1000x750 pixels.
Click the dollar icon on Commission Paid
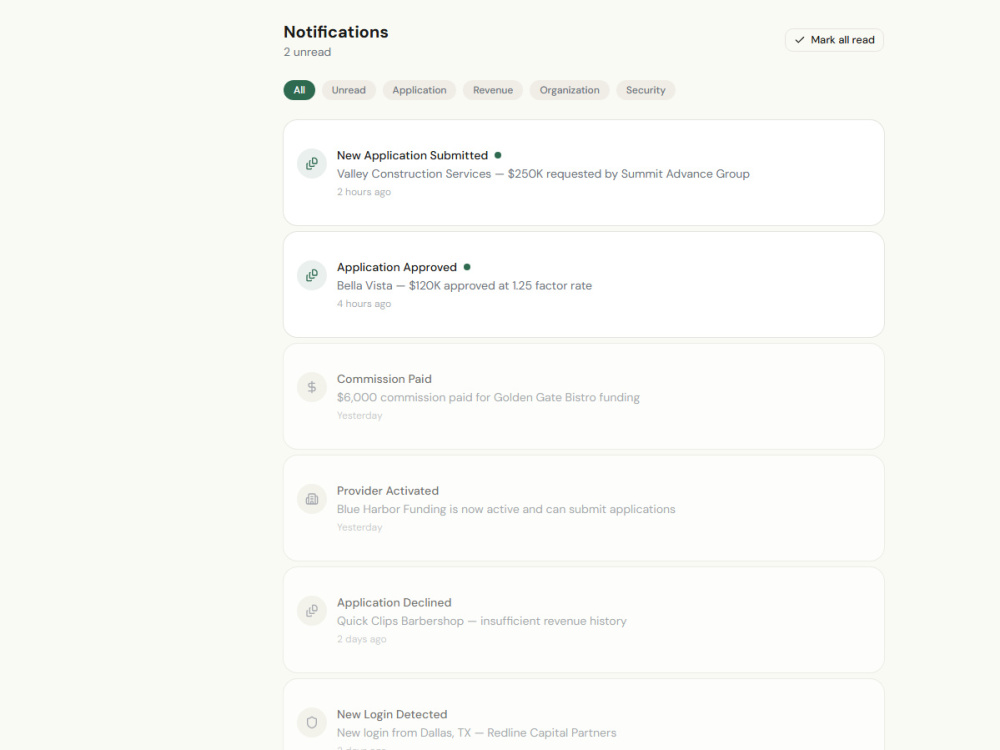click(x=312, y=387)
